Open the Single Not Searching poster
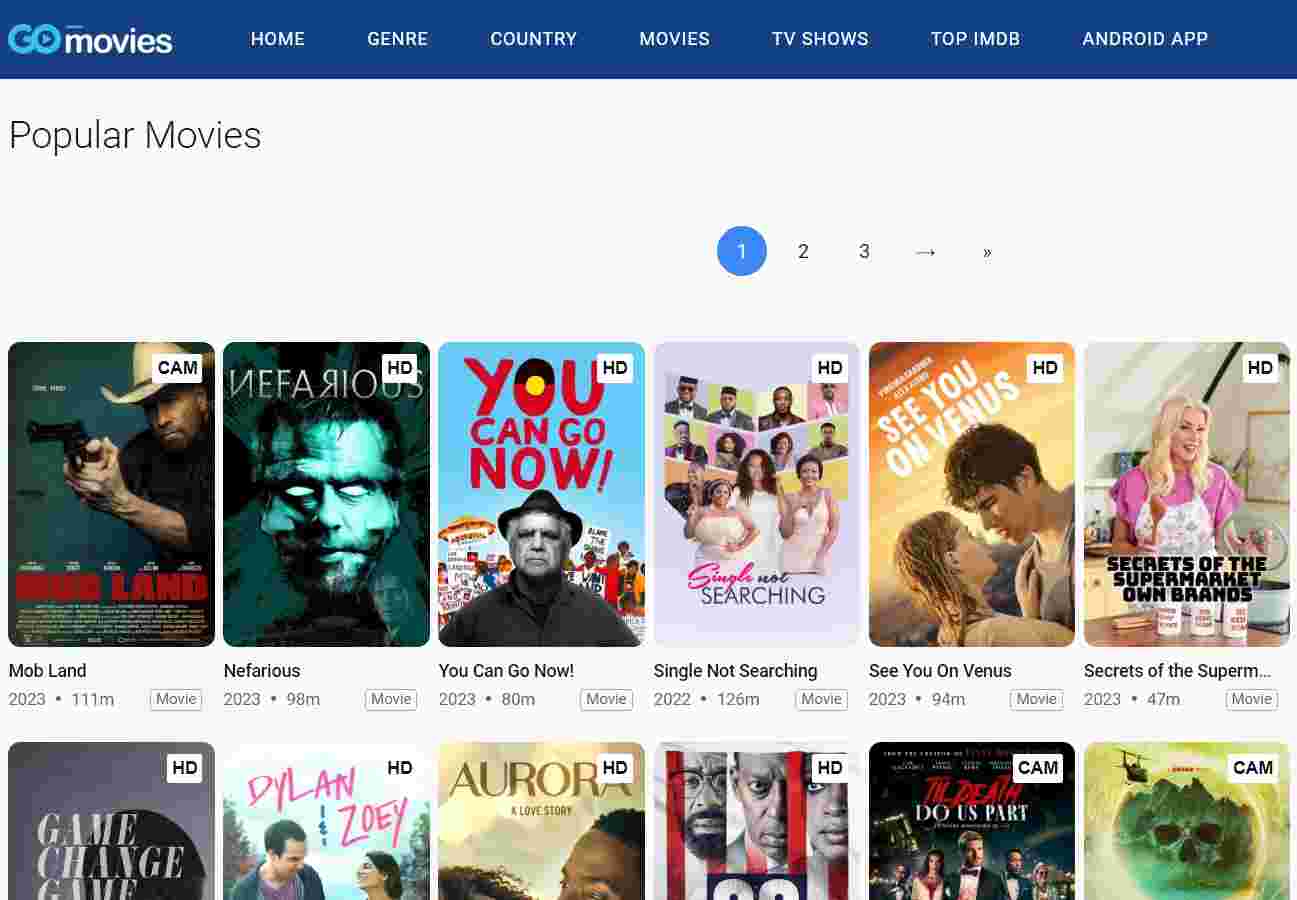The height and width of the screenshot is (900, 1297). (x=757, y=494)
